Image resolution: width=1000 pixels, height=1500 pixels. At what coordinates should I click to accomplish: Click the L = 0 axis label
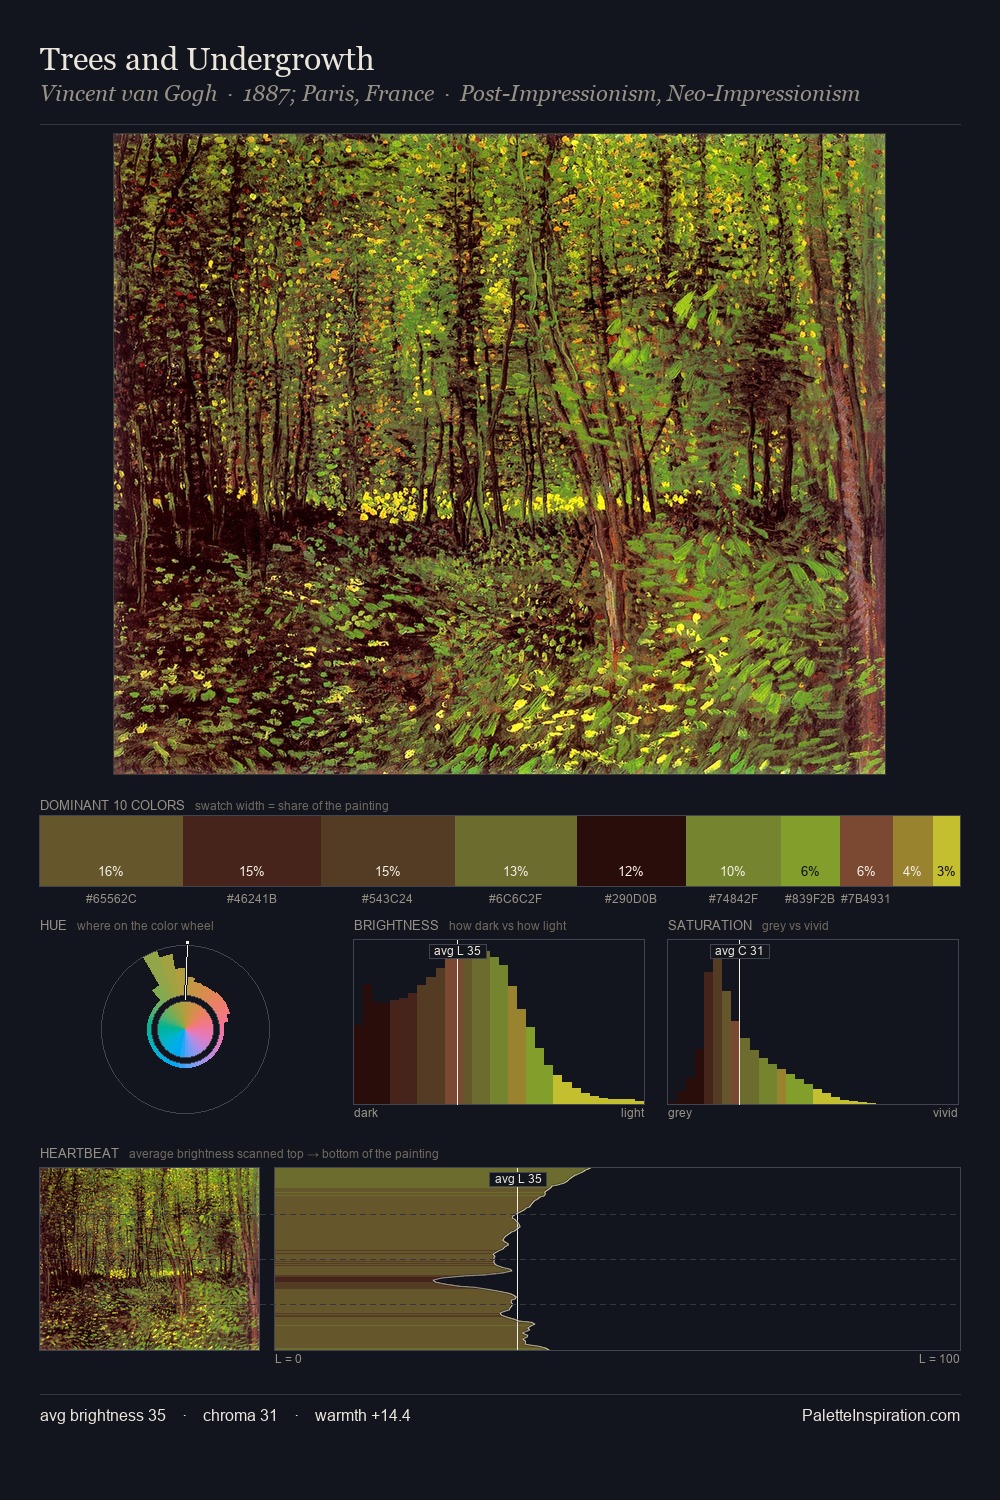point(288,1359)
